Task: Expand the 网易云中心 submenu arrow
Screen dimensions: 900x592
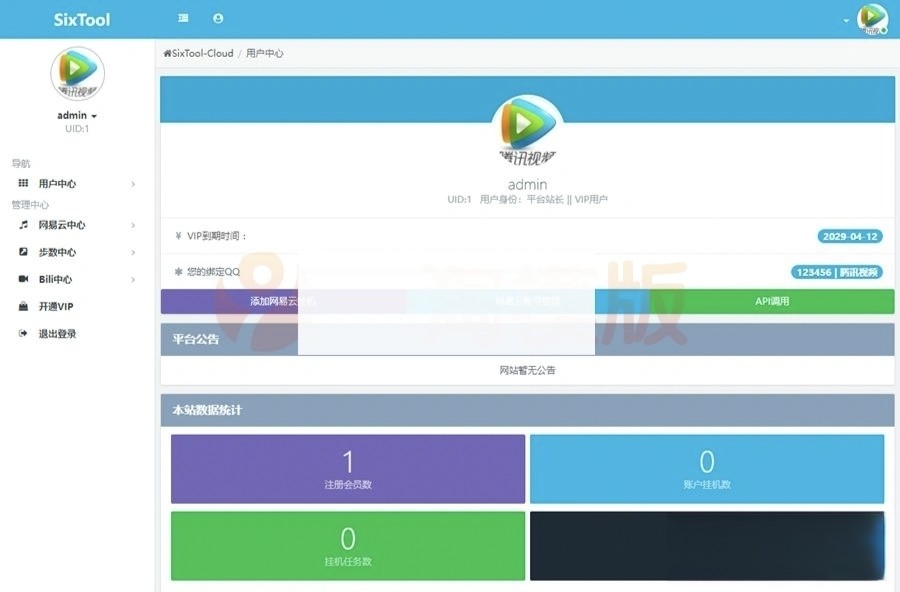Action: coord(133,225)
